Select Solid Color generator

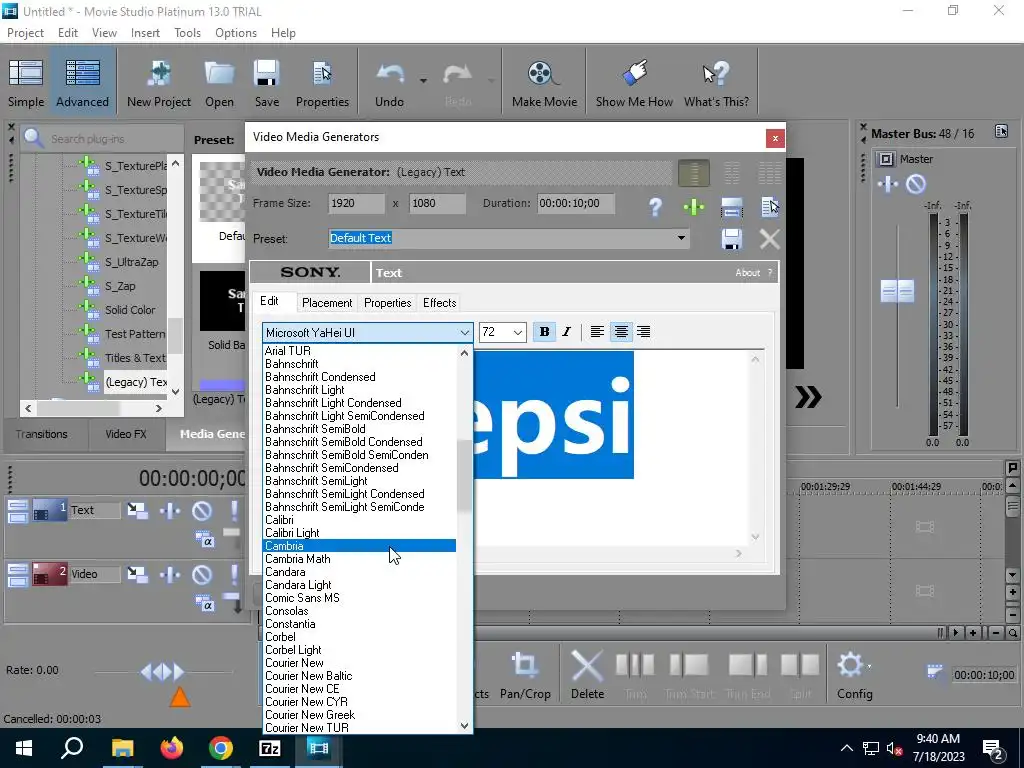(x=130, y=310)
